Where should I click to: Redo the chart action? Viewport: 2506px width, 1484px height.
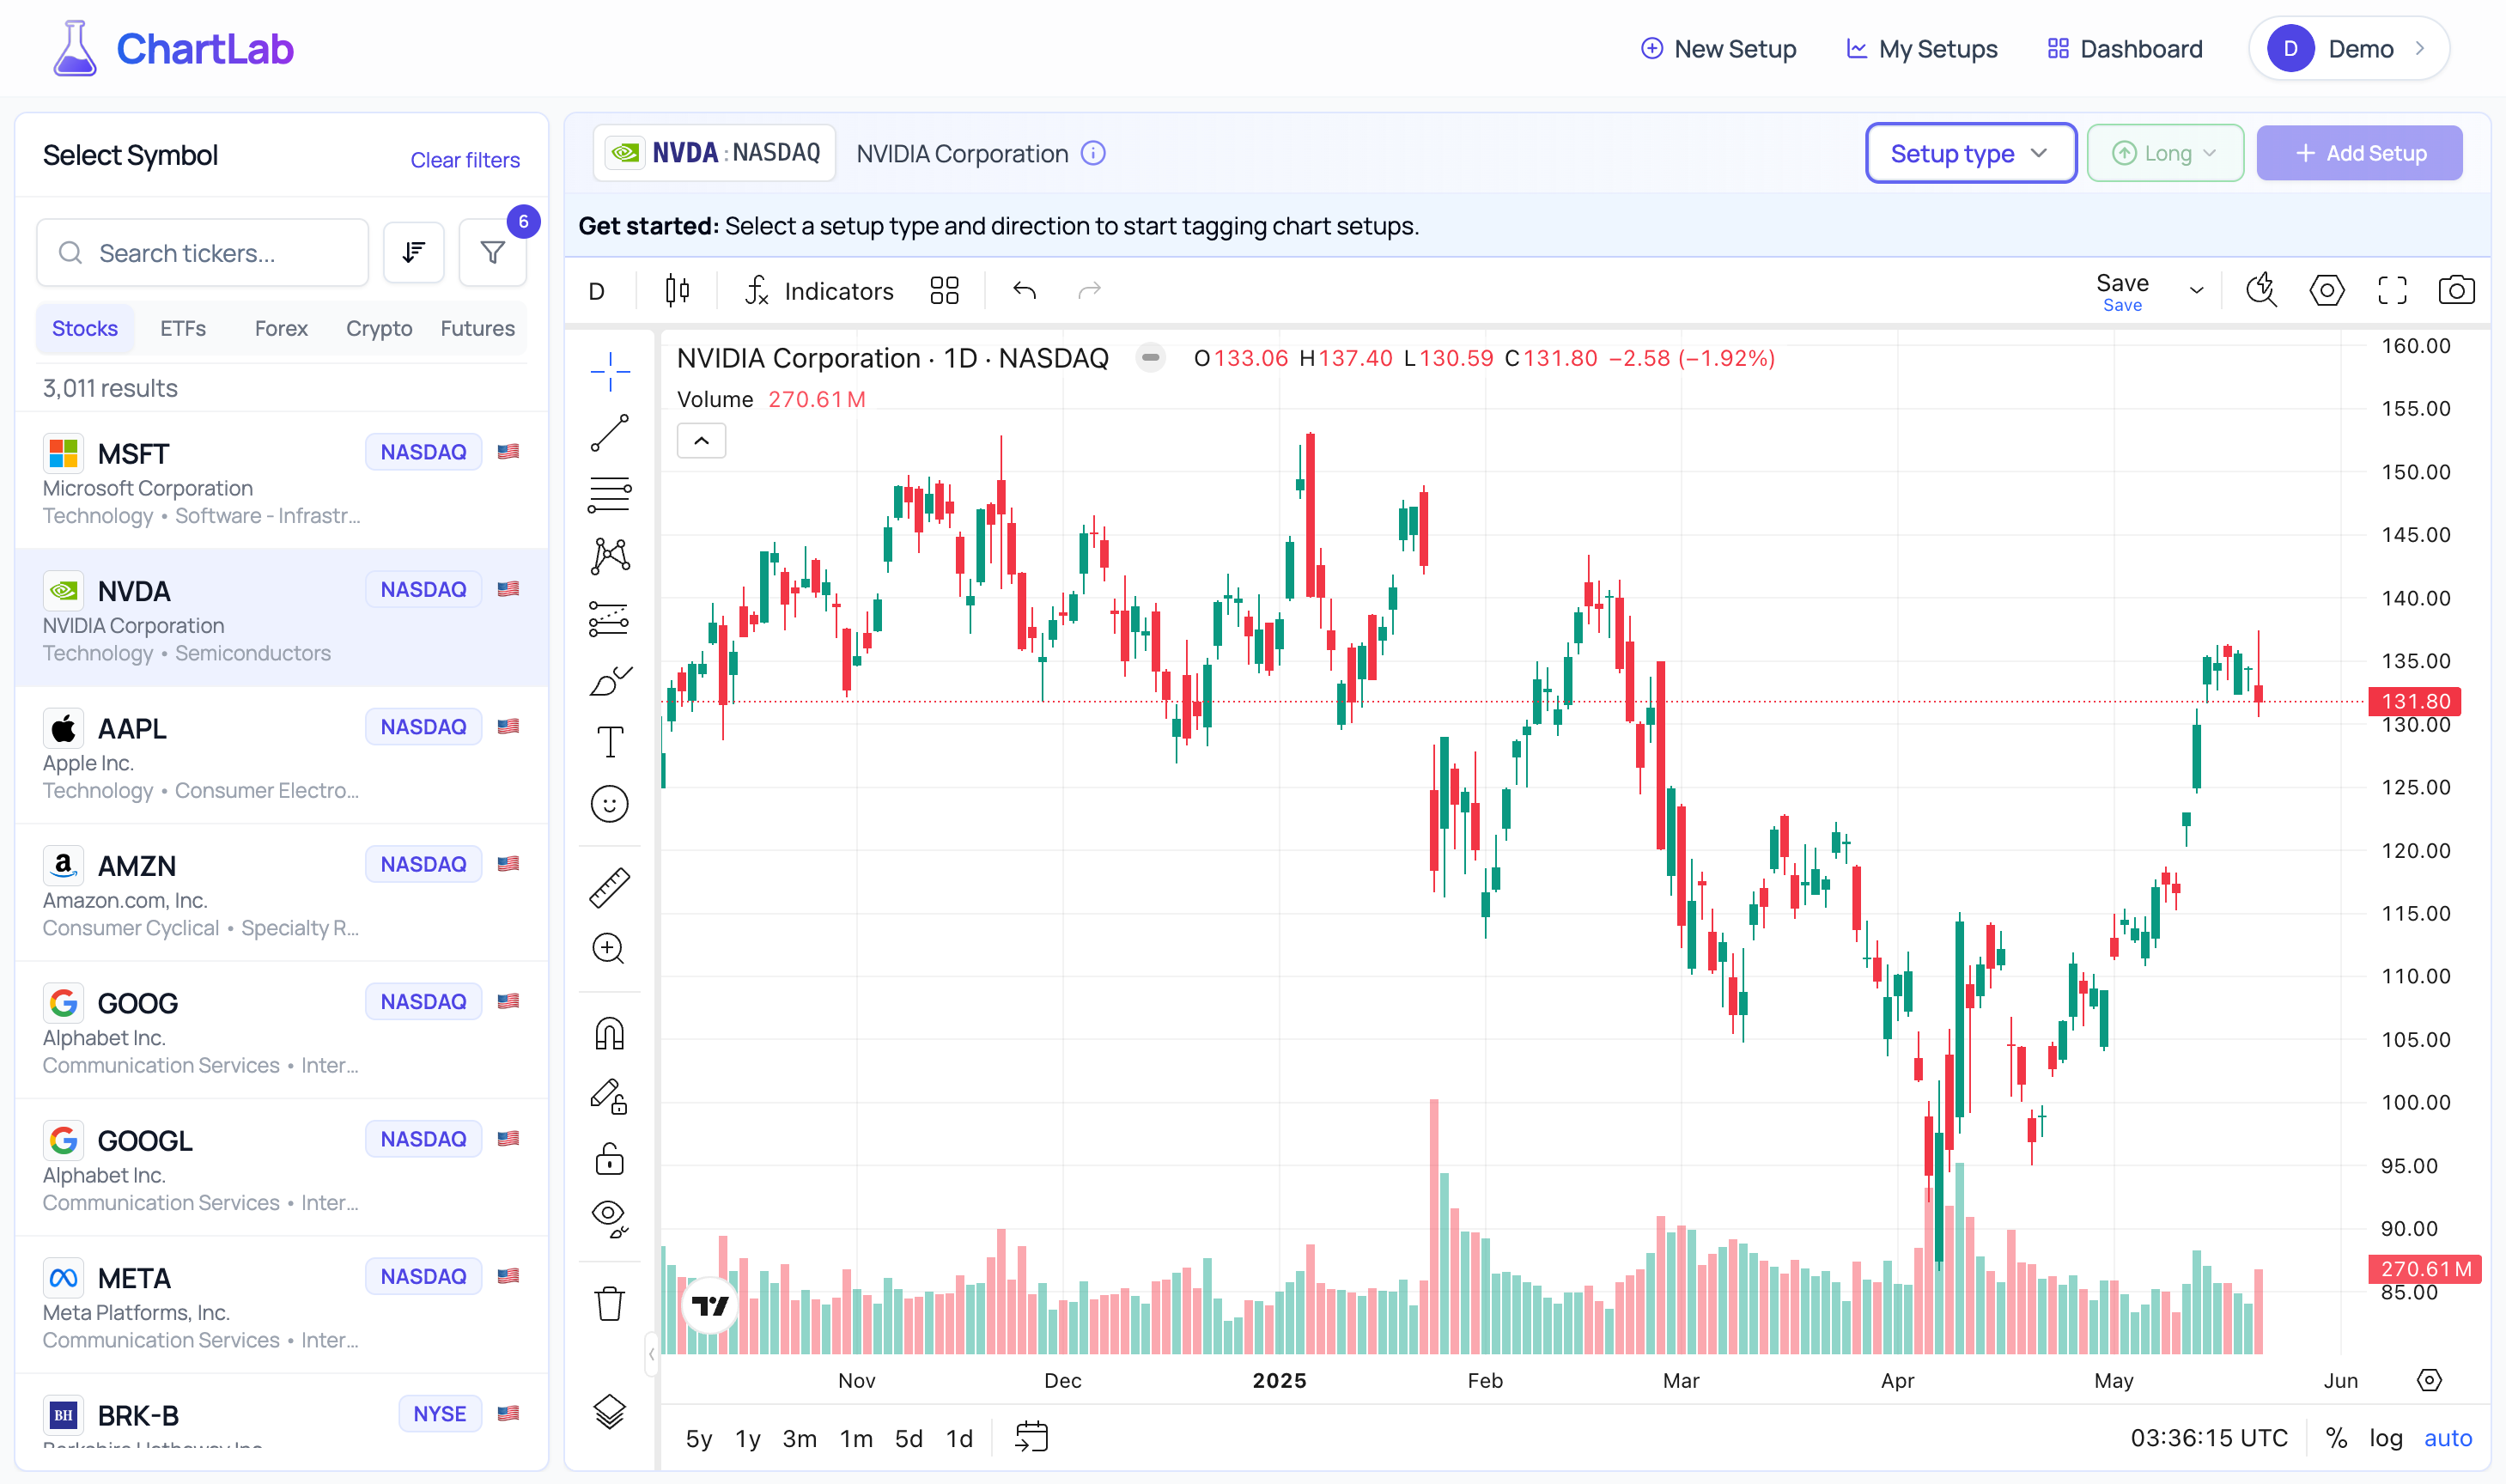pyautogui.click(x=1089, y=291)
